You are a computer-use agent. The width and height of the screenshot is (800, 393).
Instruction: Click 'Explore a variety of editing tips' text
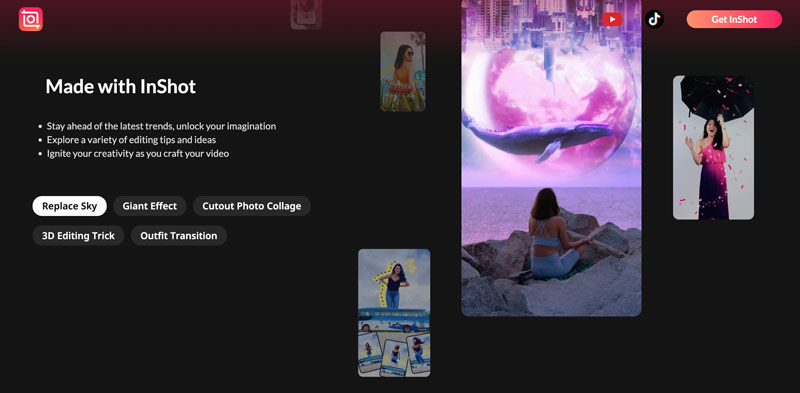pyautogui.click(x=131, y=140)
